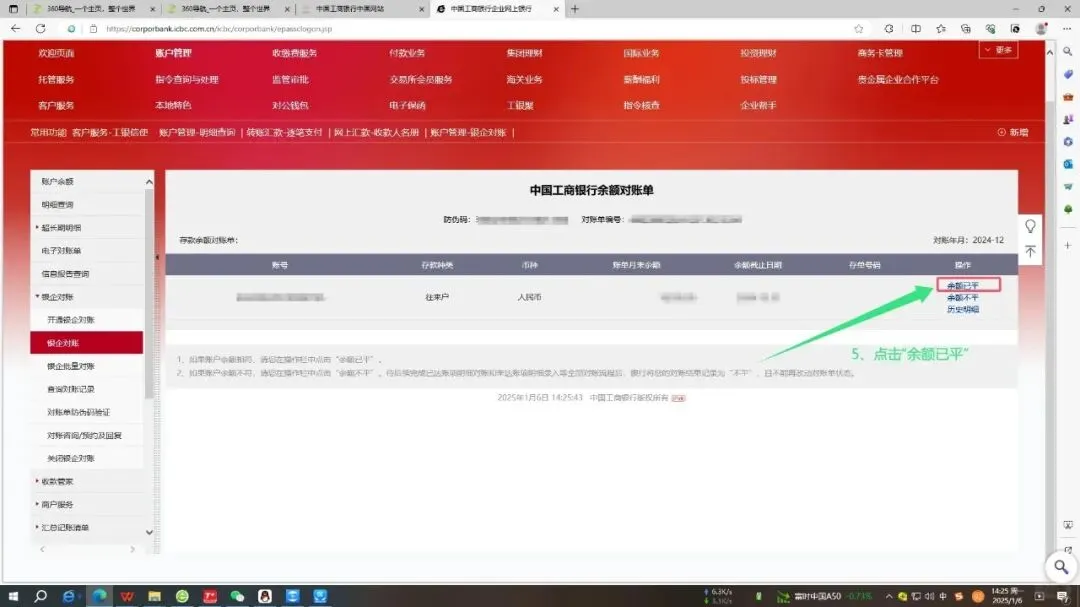Open the 欢迎页面 menu item

pyautogui.click(x=56, y=53)
